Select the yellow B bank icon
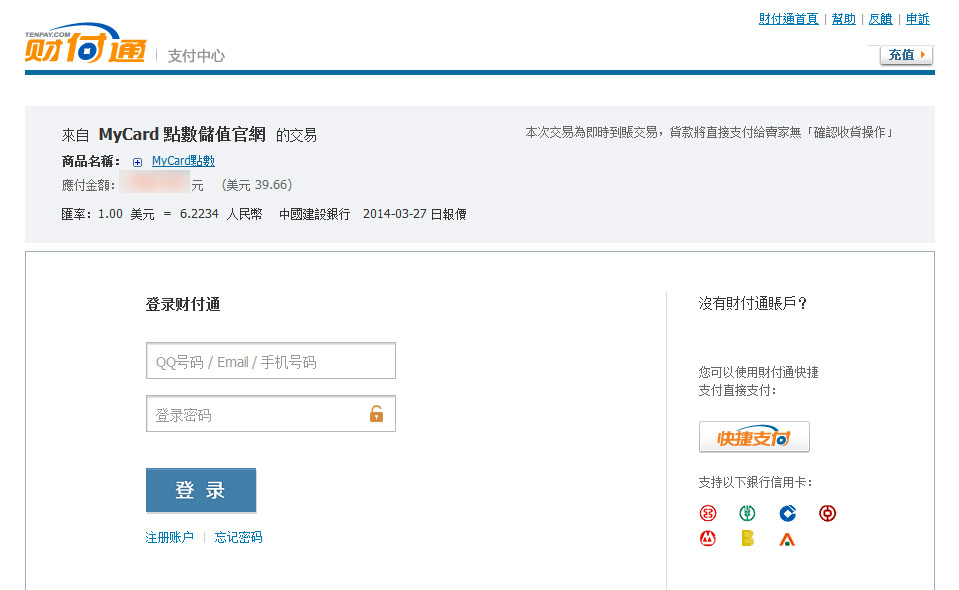This screenshot has width=959, height=590. click(747, 538)
